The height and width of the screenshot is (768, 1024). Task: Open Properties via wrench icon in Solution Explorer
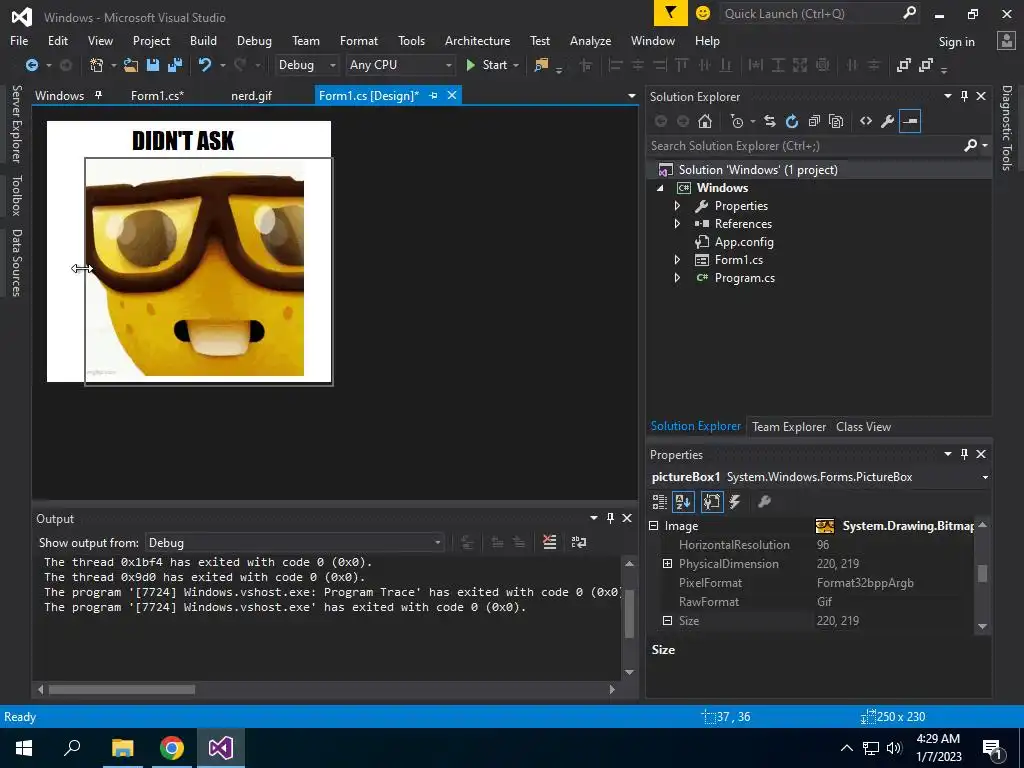[x=888, y=121]
